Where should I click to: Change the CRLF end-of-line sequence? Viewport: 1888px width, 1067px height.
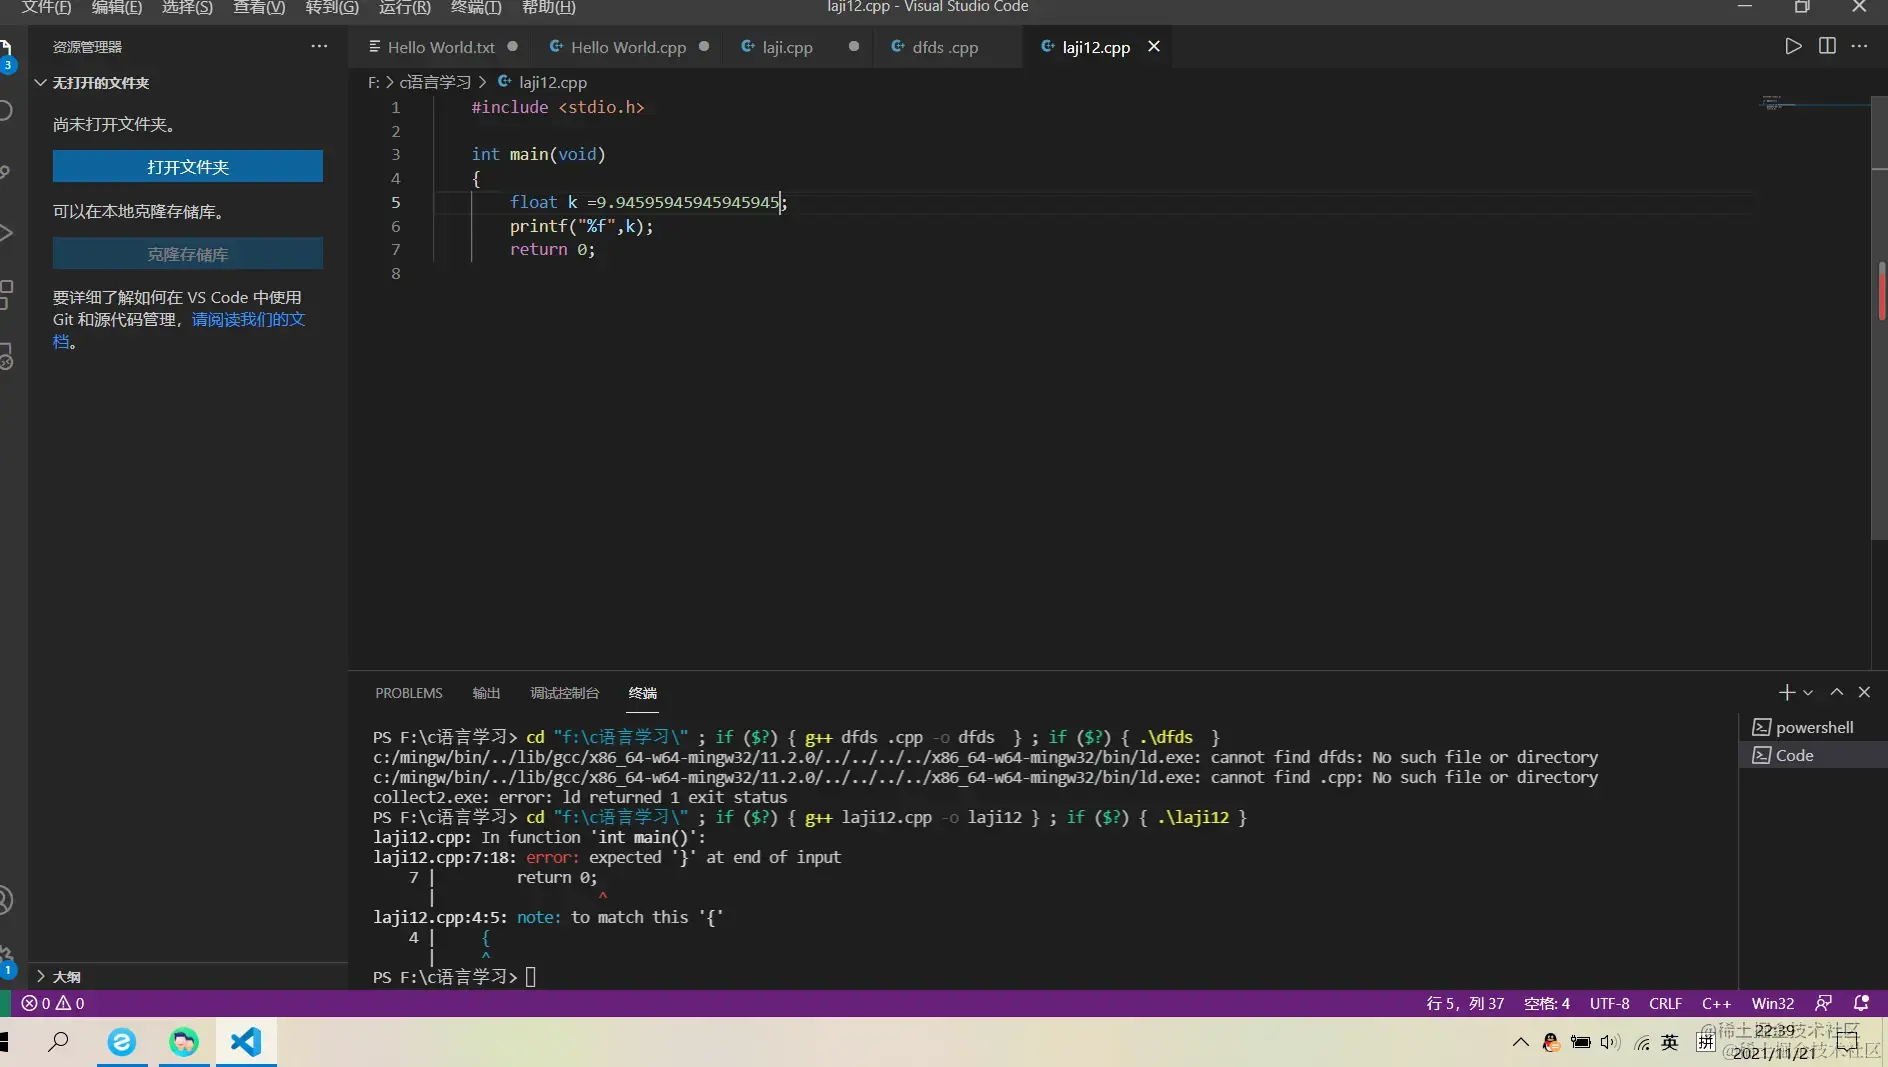point(1665,1003)
